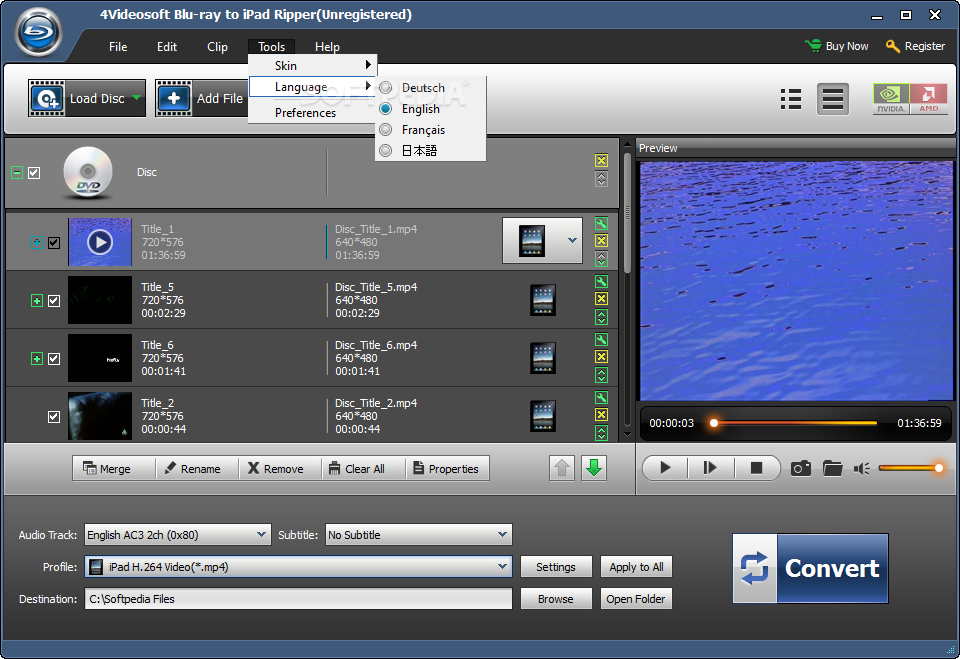The image size is (960, 659).
Task: Click the Destination path field
Action: (298, 599)
